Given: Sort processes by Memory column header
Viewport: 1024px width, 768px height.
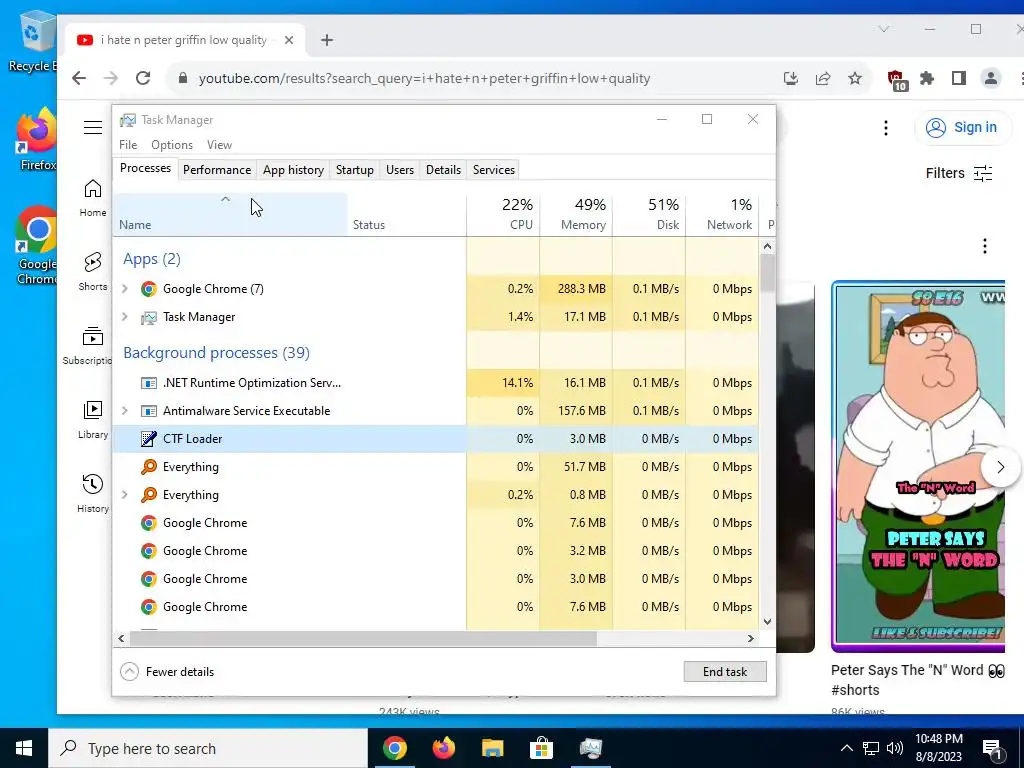Looking at the screenshot, I should pos(577,214).
